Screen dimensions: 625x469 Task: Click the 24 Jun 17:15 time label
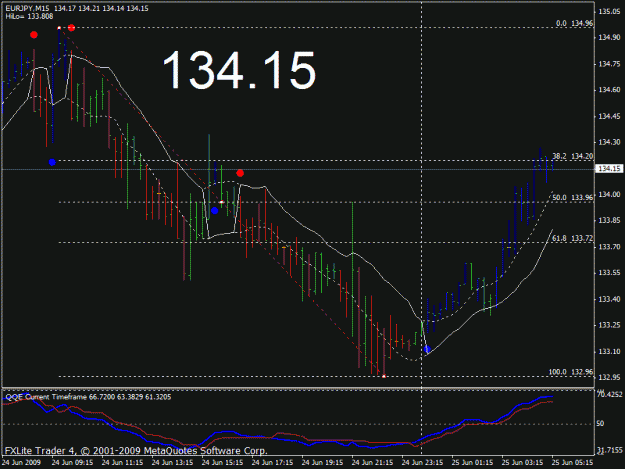point(273,463)
